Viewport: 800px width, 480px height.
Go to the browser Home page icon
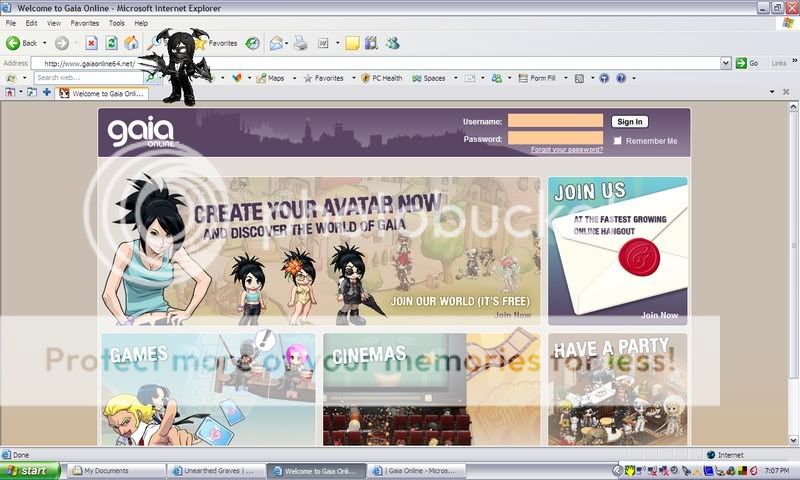pos(131,43)
